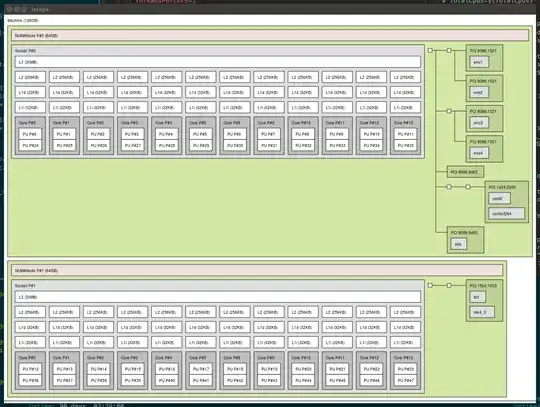
Task: Select the NUMANode P#1 (64GB) bar
Action: click(257, 270)
